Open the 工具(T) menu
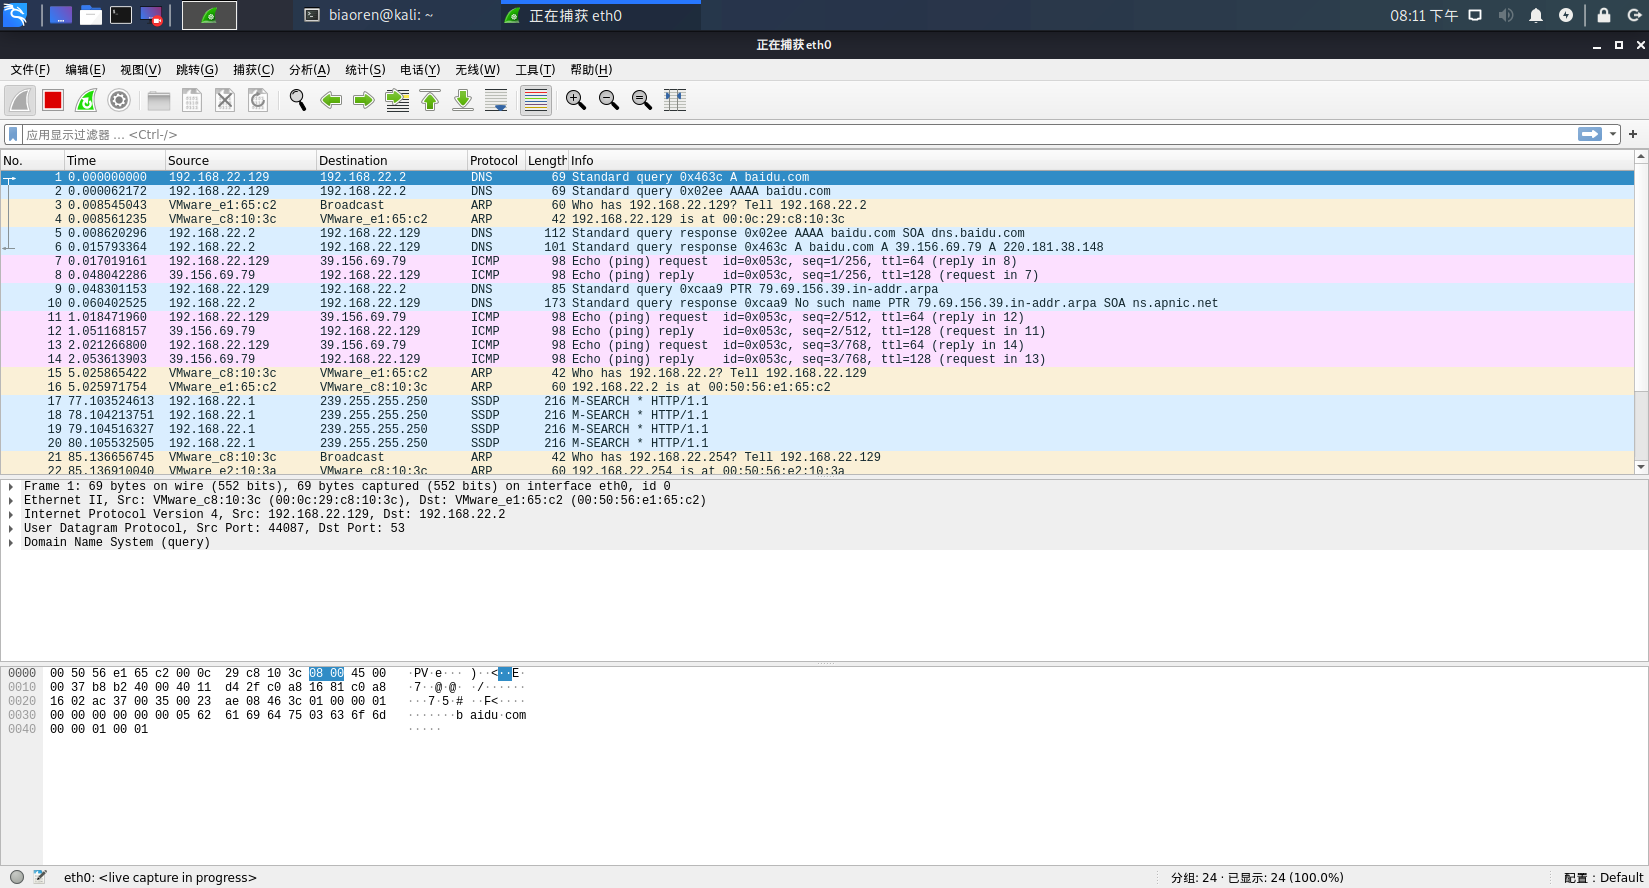The width and height of the screenshot is (1649, 888). click(535, 70)
